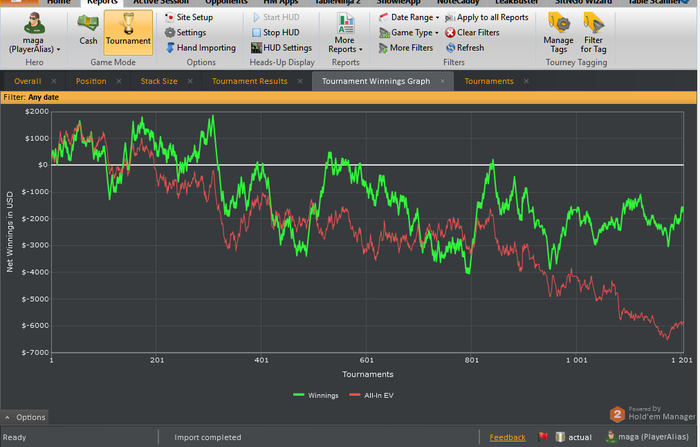Image resolution: width=700 pixels, height=447 pixels.
Task: Open Manage Tags
Action: tap(558, 33)
